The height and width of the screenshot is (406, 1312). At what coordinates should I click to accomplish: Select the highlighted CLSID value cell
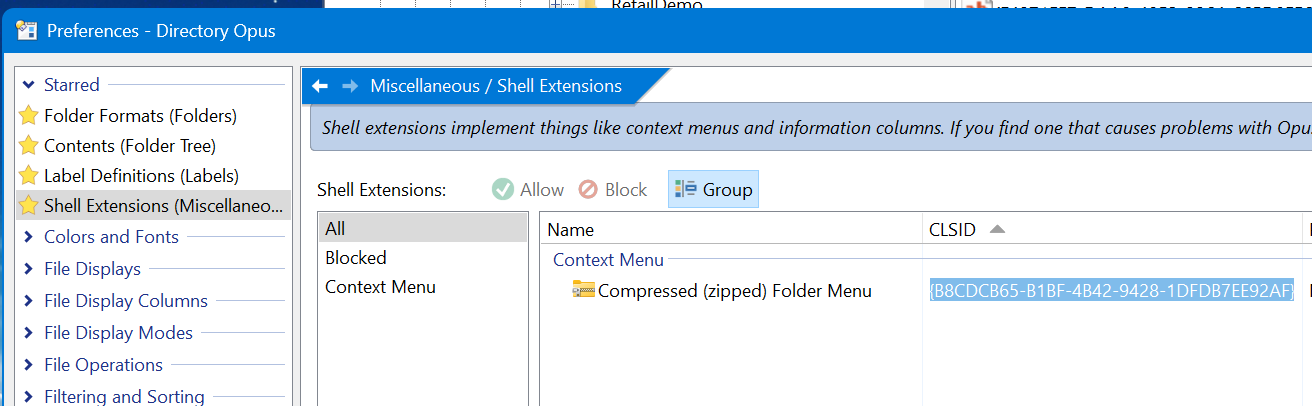point(1111,291)
